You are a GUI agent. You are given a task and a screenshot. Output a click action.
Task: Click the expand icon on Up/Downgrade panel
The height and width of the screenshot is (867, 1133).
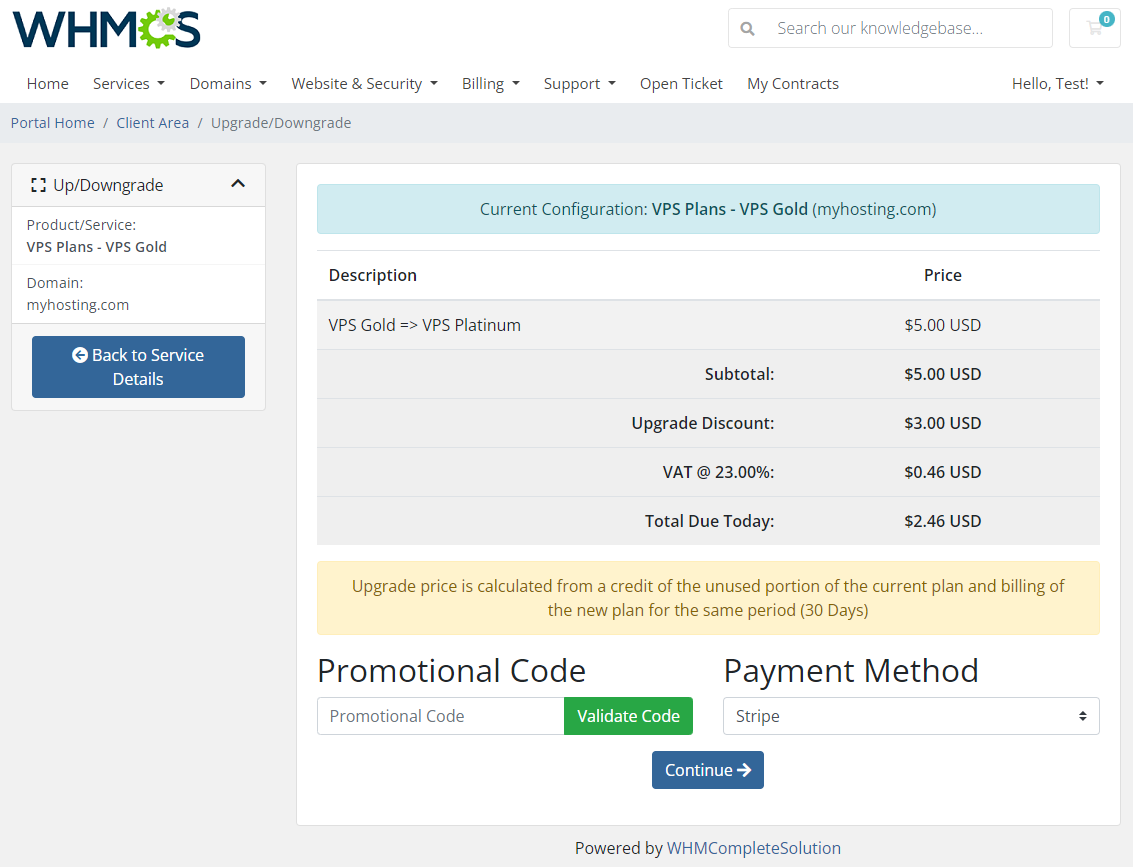coord(38,184)
